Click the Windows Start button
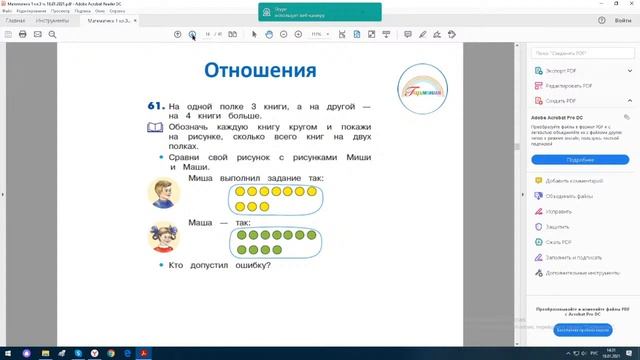The width and height of the screenshot is (640, 360). (7, 353)
